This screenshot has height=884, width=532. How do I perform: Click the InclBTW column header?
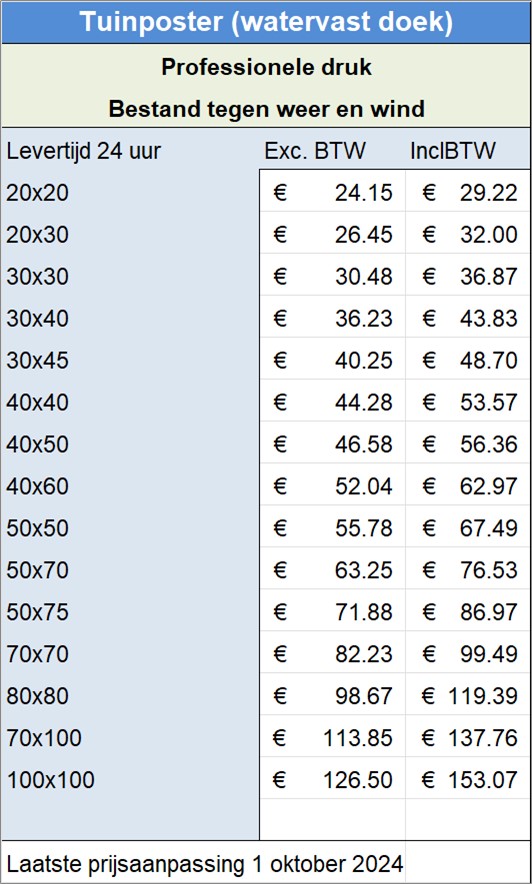tap(453, 151)
